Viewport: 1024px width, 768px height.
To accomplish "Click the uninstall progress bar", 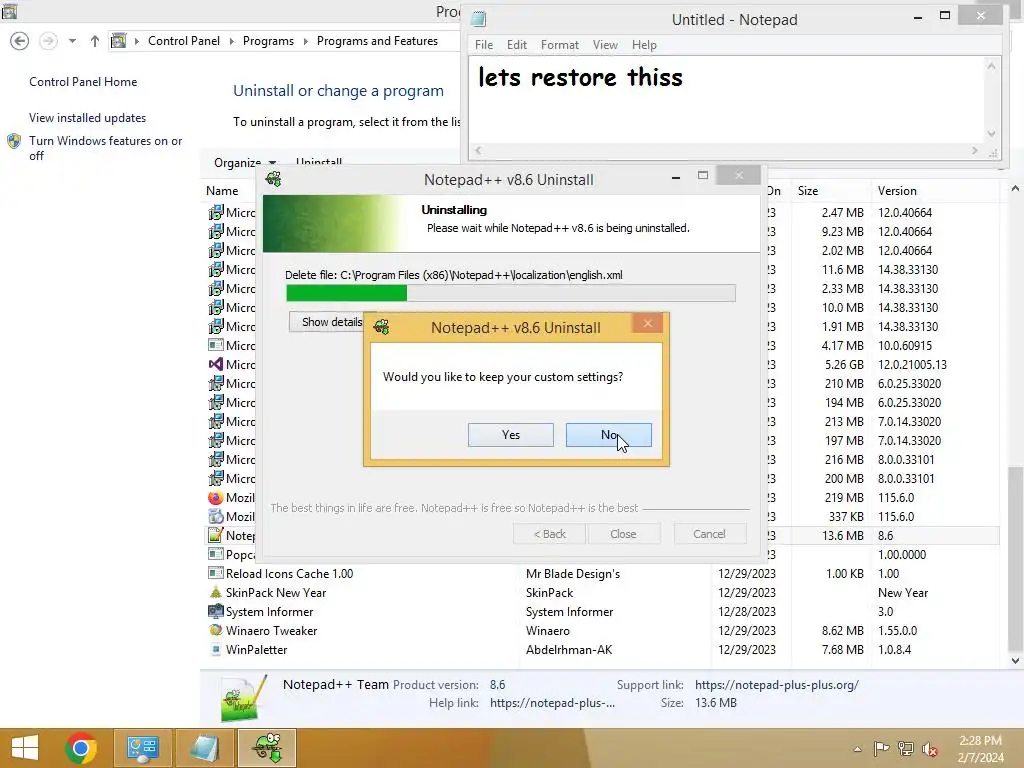I will (511, 293).
